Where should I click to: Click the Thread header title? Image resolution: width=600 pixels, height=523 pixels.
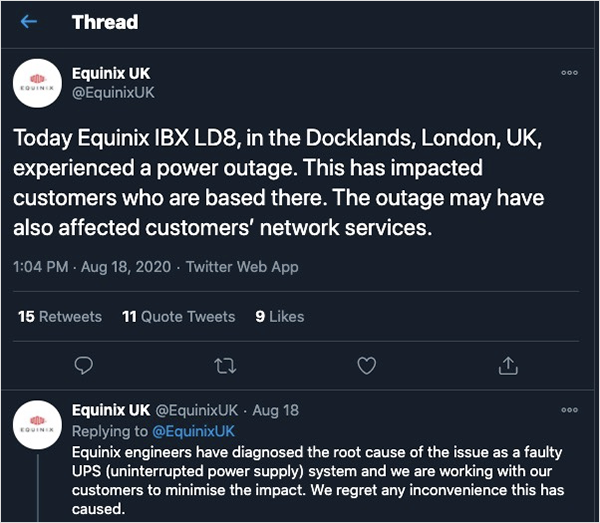[104, 22]
